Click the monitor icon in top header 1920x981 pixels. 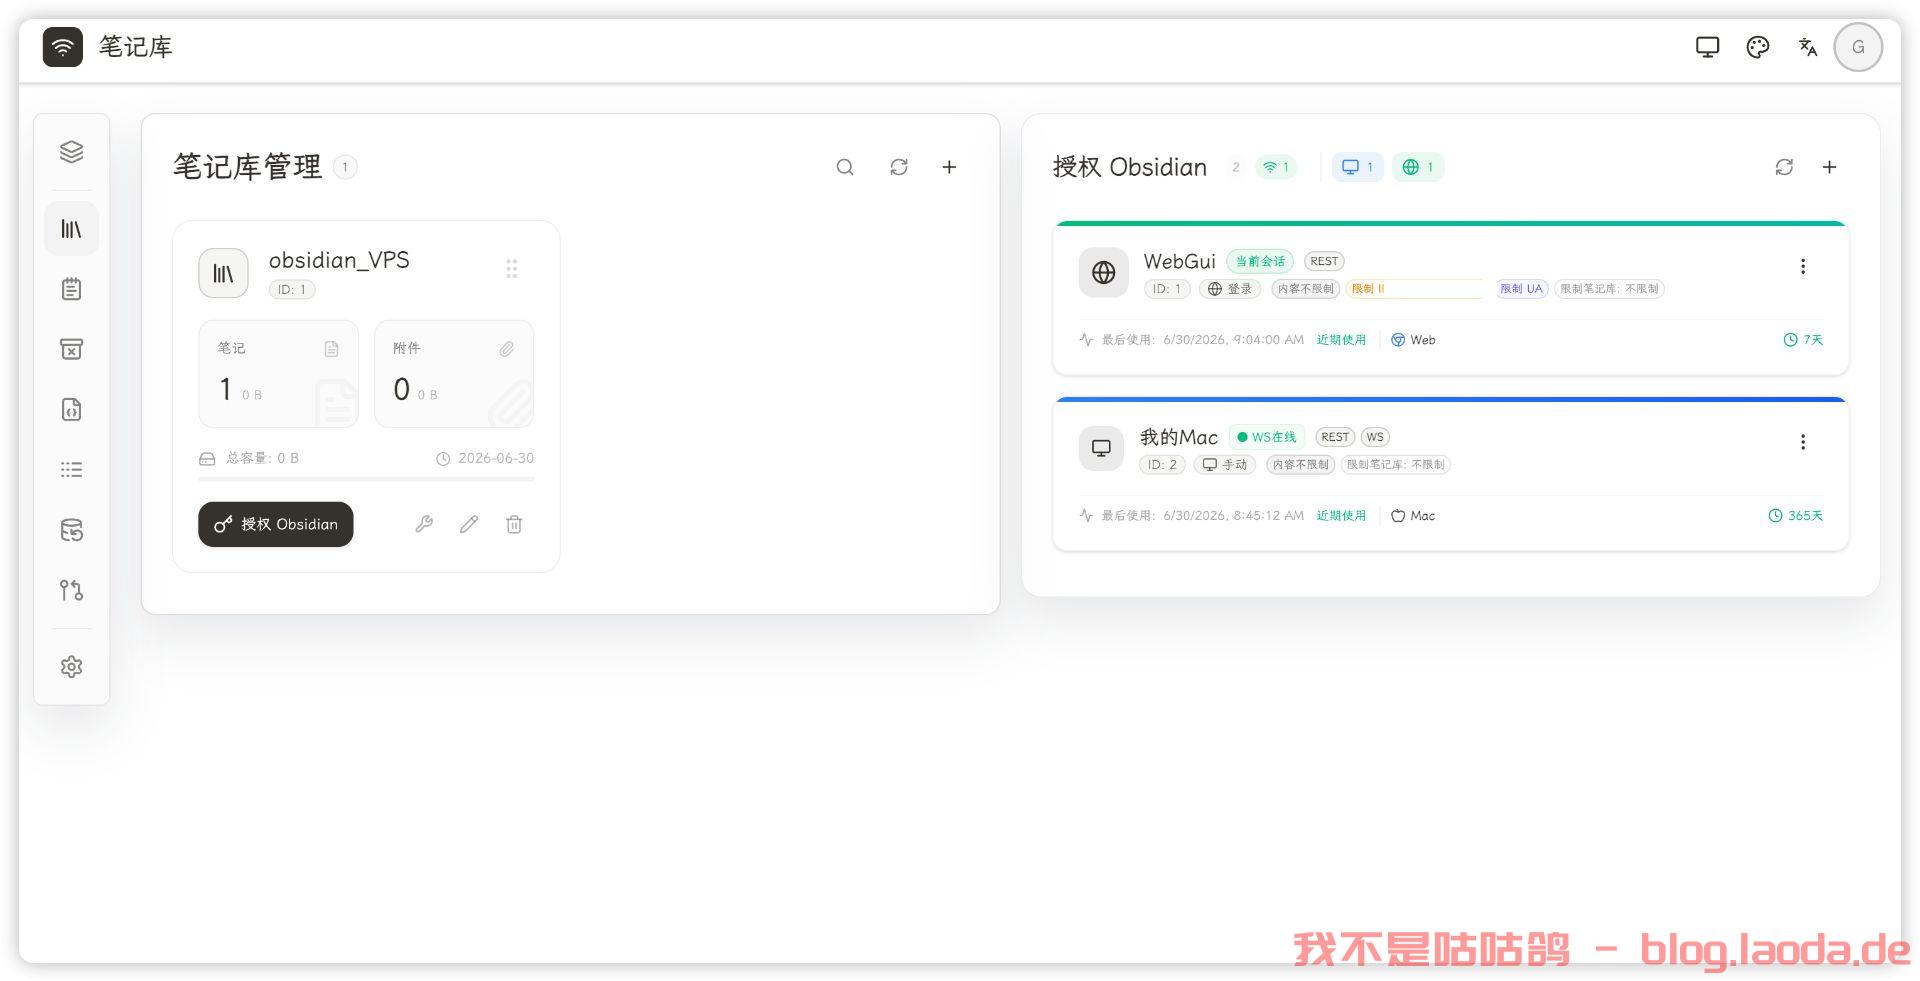click(x=1707, y=47)
